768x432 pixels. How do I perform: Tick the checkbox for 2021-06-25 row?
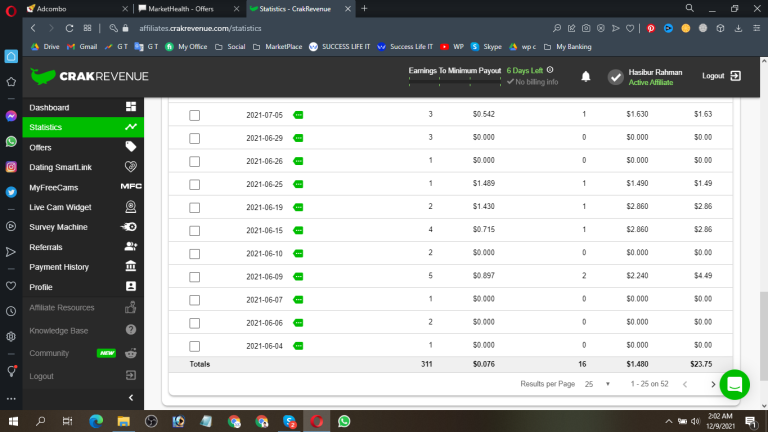[194, 185]
